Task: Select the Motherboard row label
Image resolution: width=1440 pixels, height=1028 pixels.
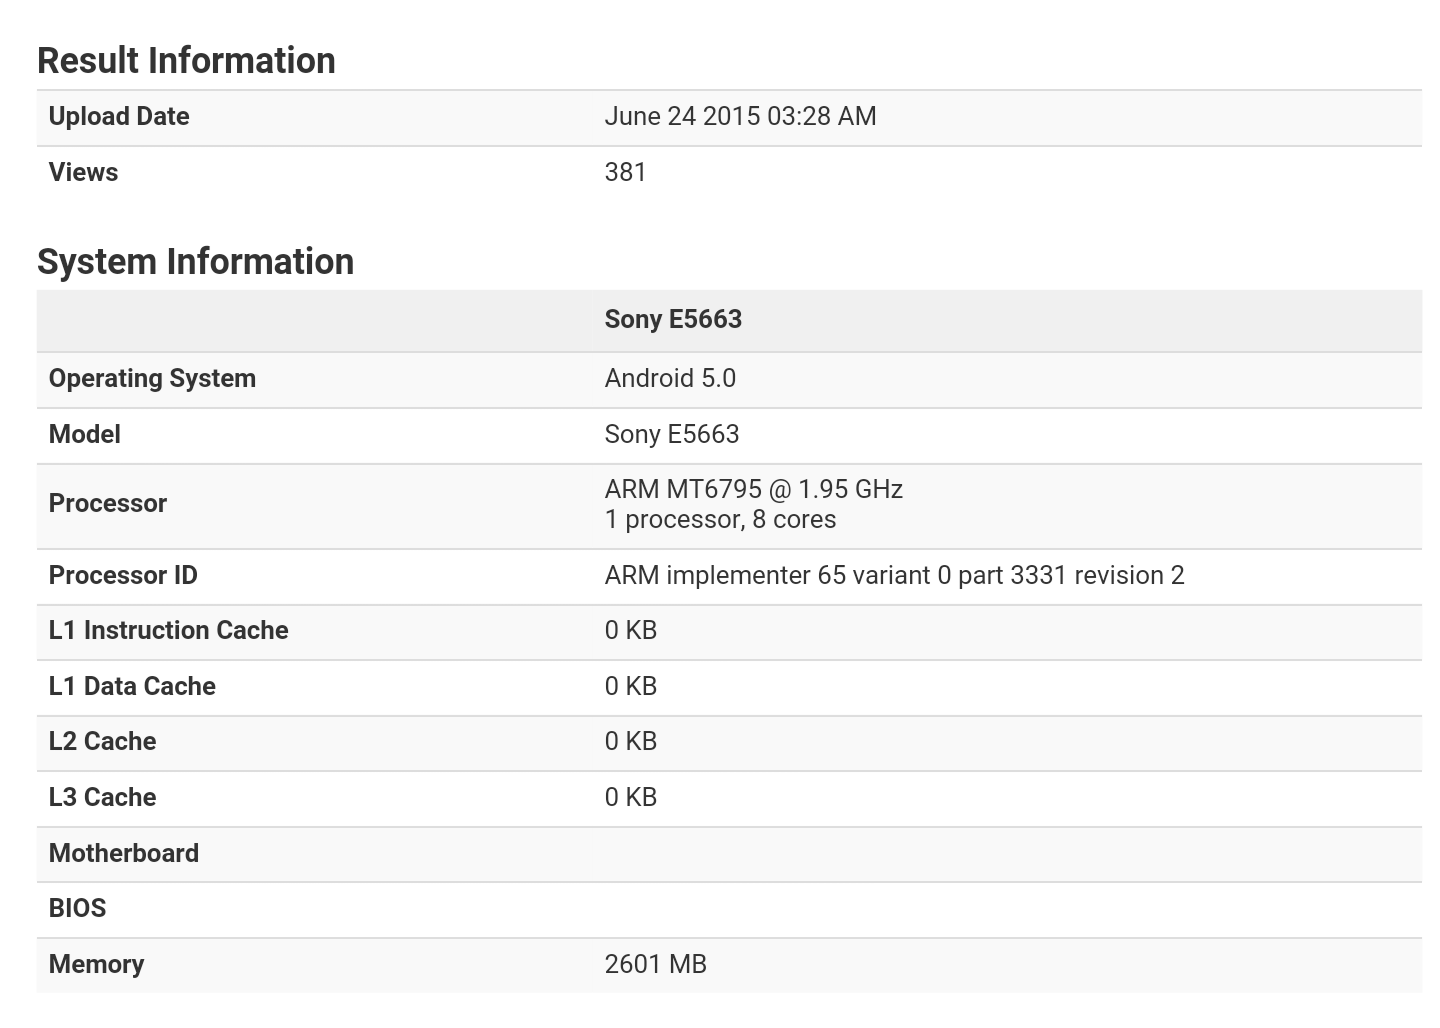Action: tap(124, 854)
